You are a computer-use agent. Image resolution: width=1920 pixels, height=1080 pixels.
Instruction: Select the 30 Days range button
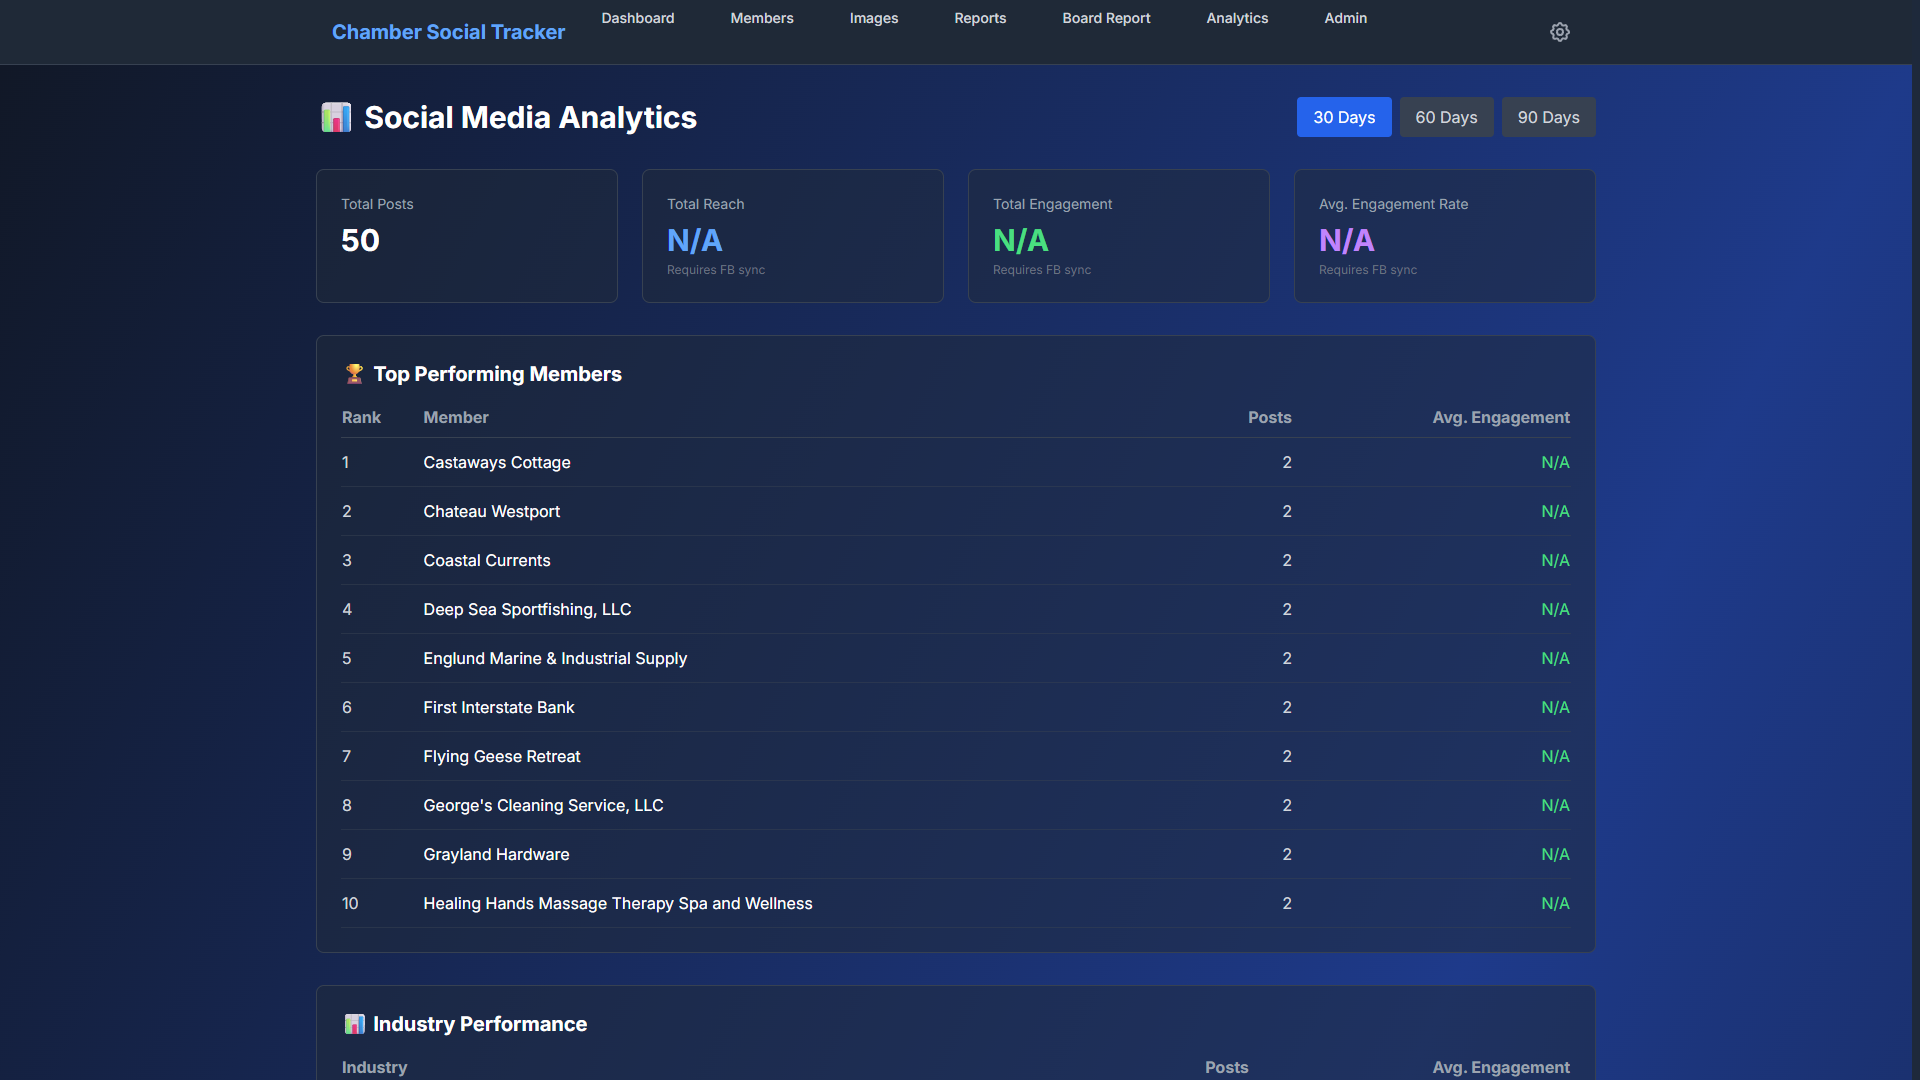coord(1344,117)
